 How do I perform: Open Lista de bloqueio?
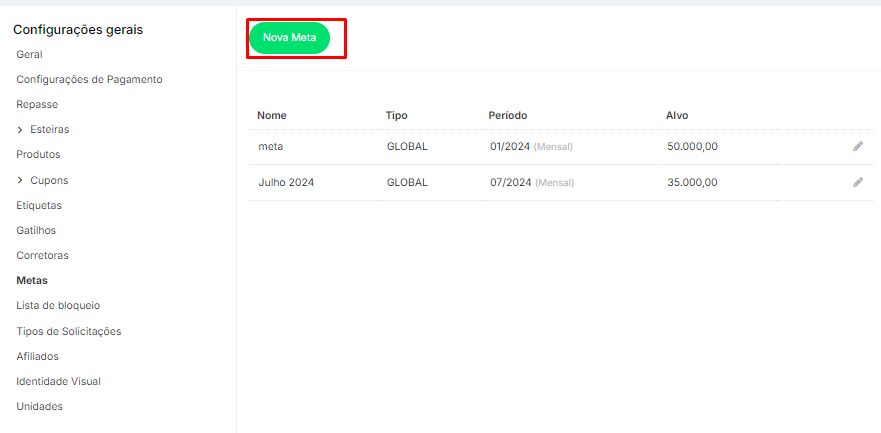58,305
